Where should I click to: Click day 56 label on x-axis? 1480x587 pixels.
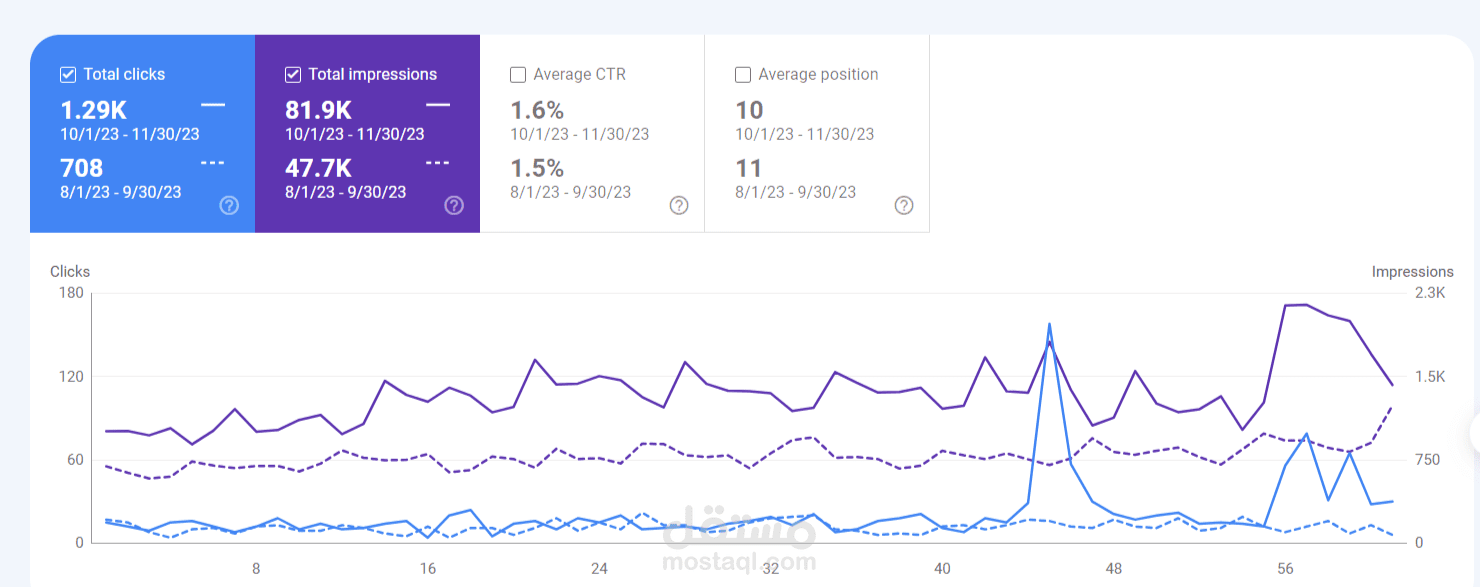click(x=1286, y=569)
